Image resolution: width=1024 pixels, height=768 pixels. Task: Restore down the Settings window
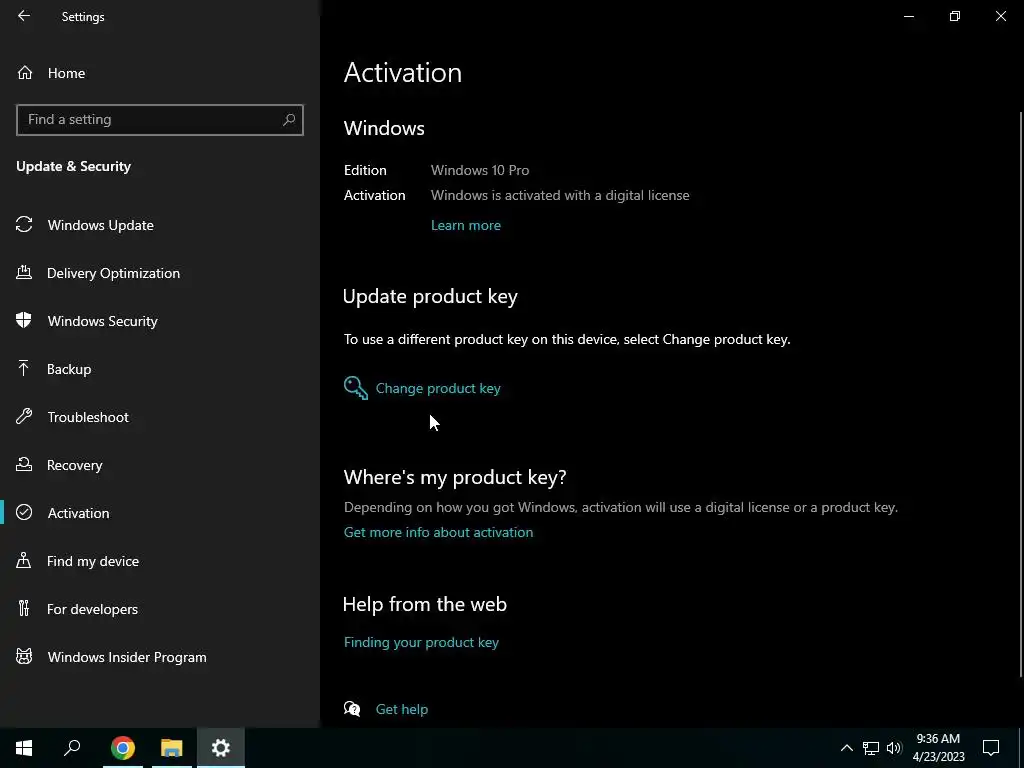click(955, 16)
